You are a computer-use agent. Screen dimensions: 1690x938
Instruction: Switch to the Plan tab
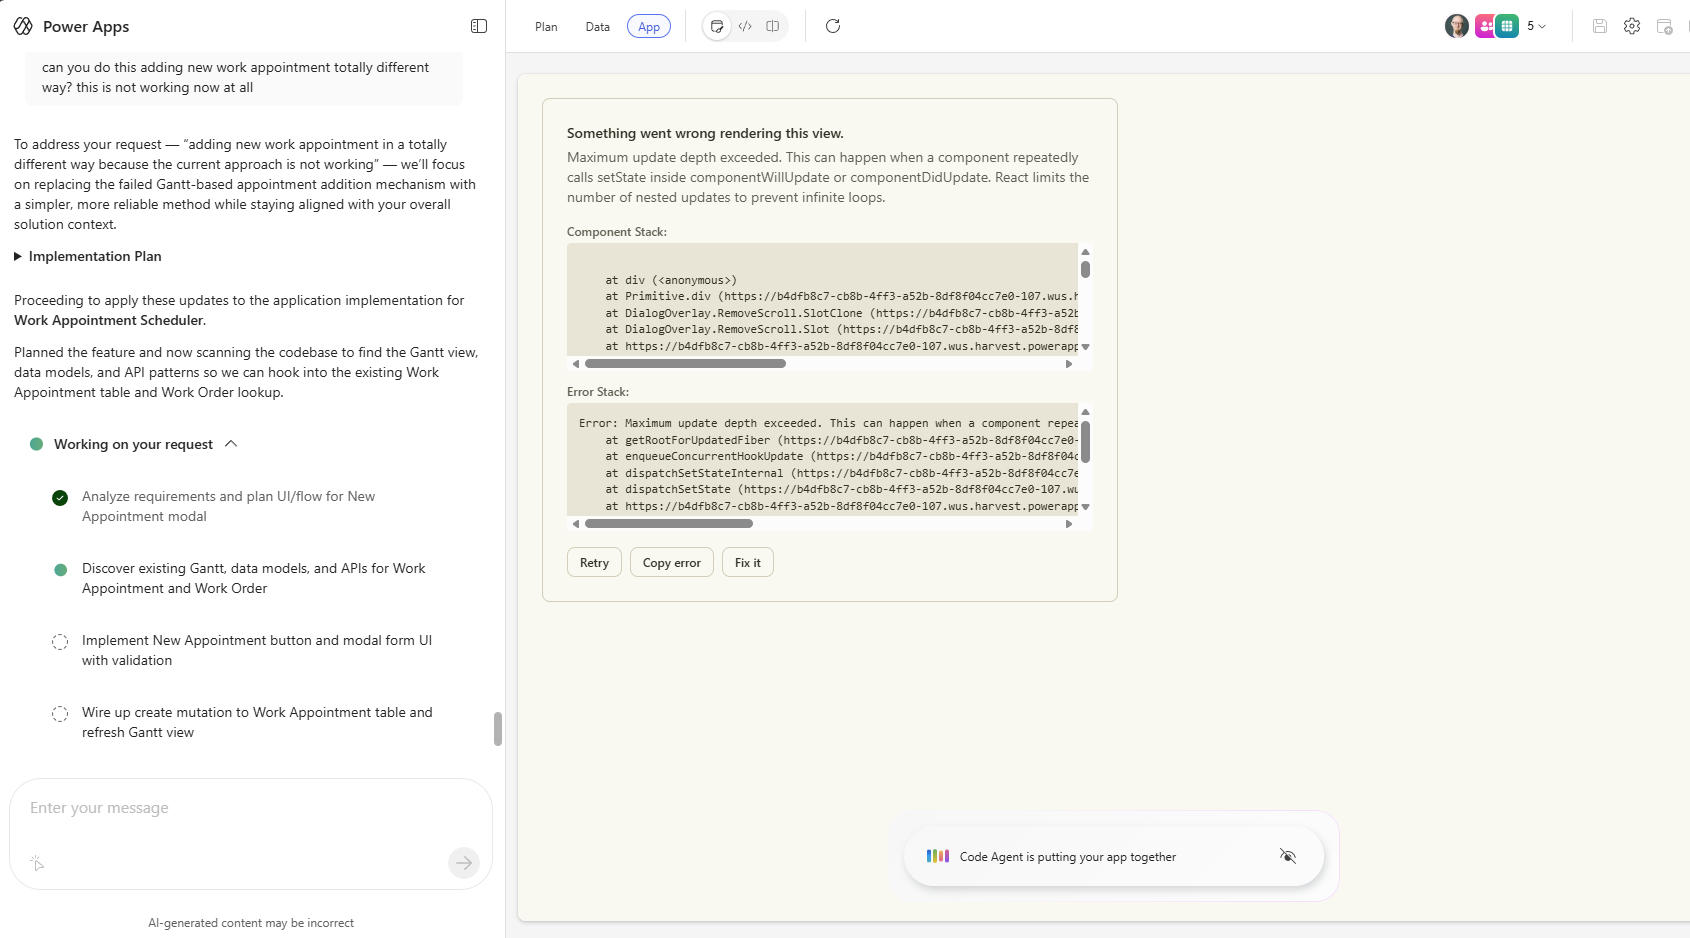(x=546, y=27)
